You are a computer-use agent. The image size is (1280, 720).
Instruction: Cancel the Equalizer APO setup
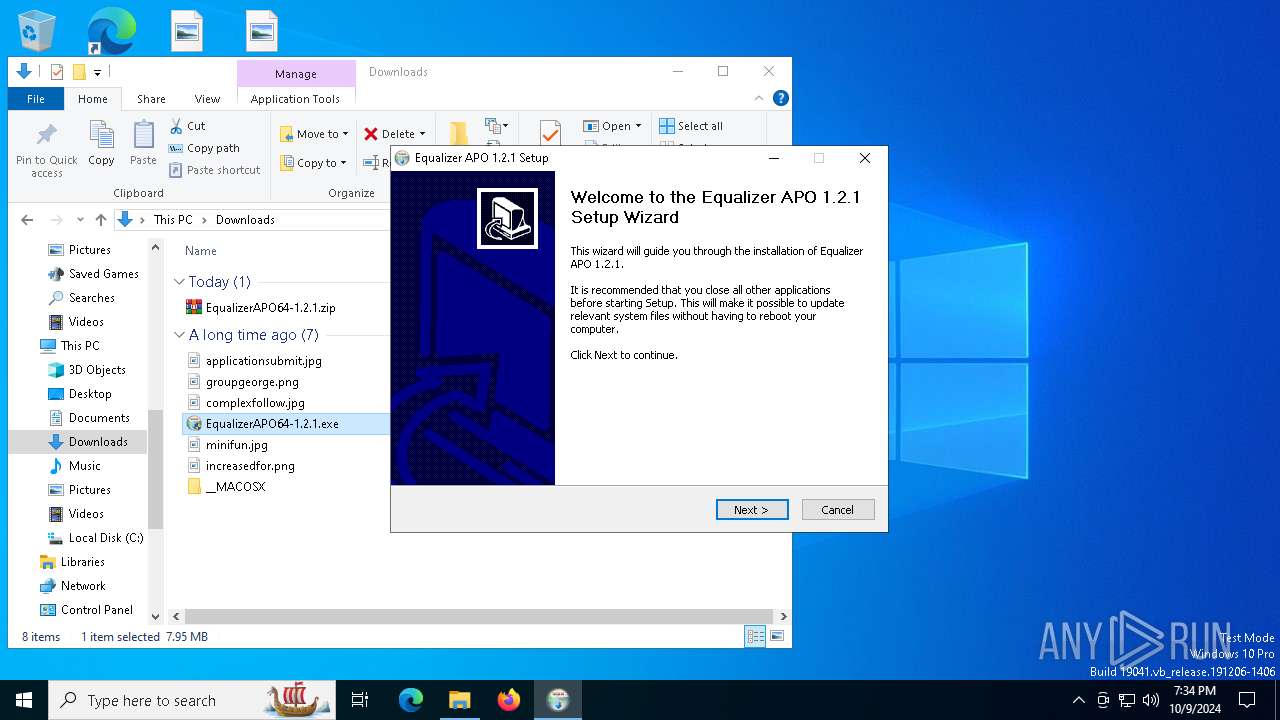[x=838, y=510]
